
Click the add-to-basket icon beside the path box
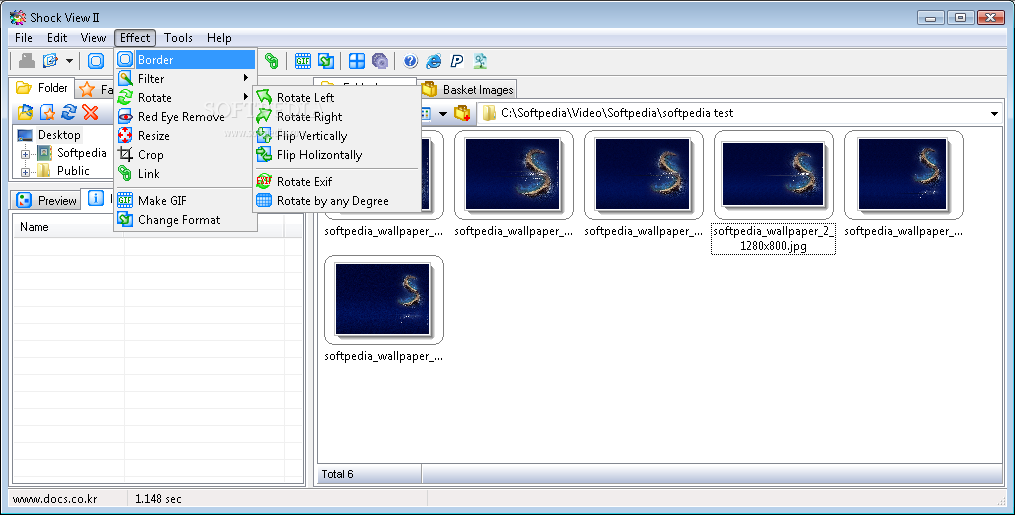coord(462,113)
